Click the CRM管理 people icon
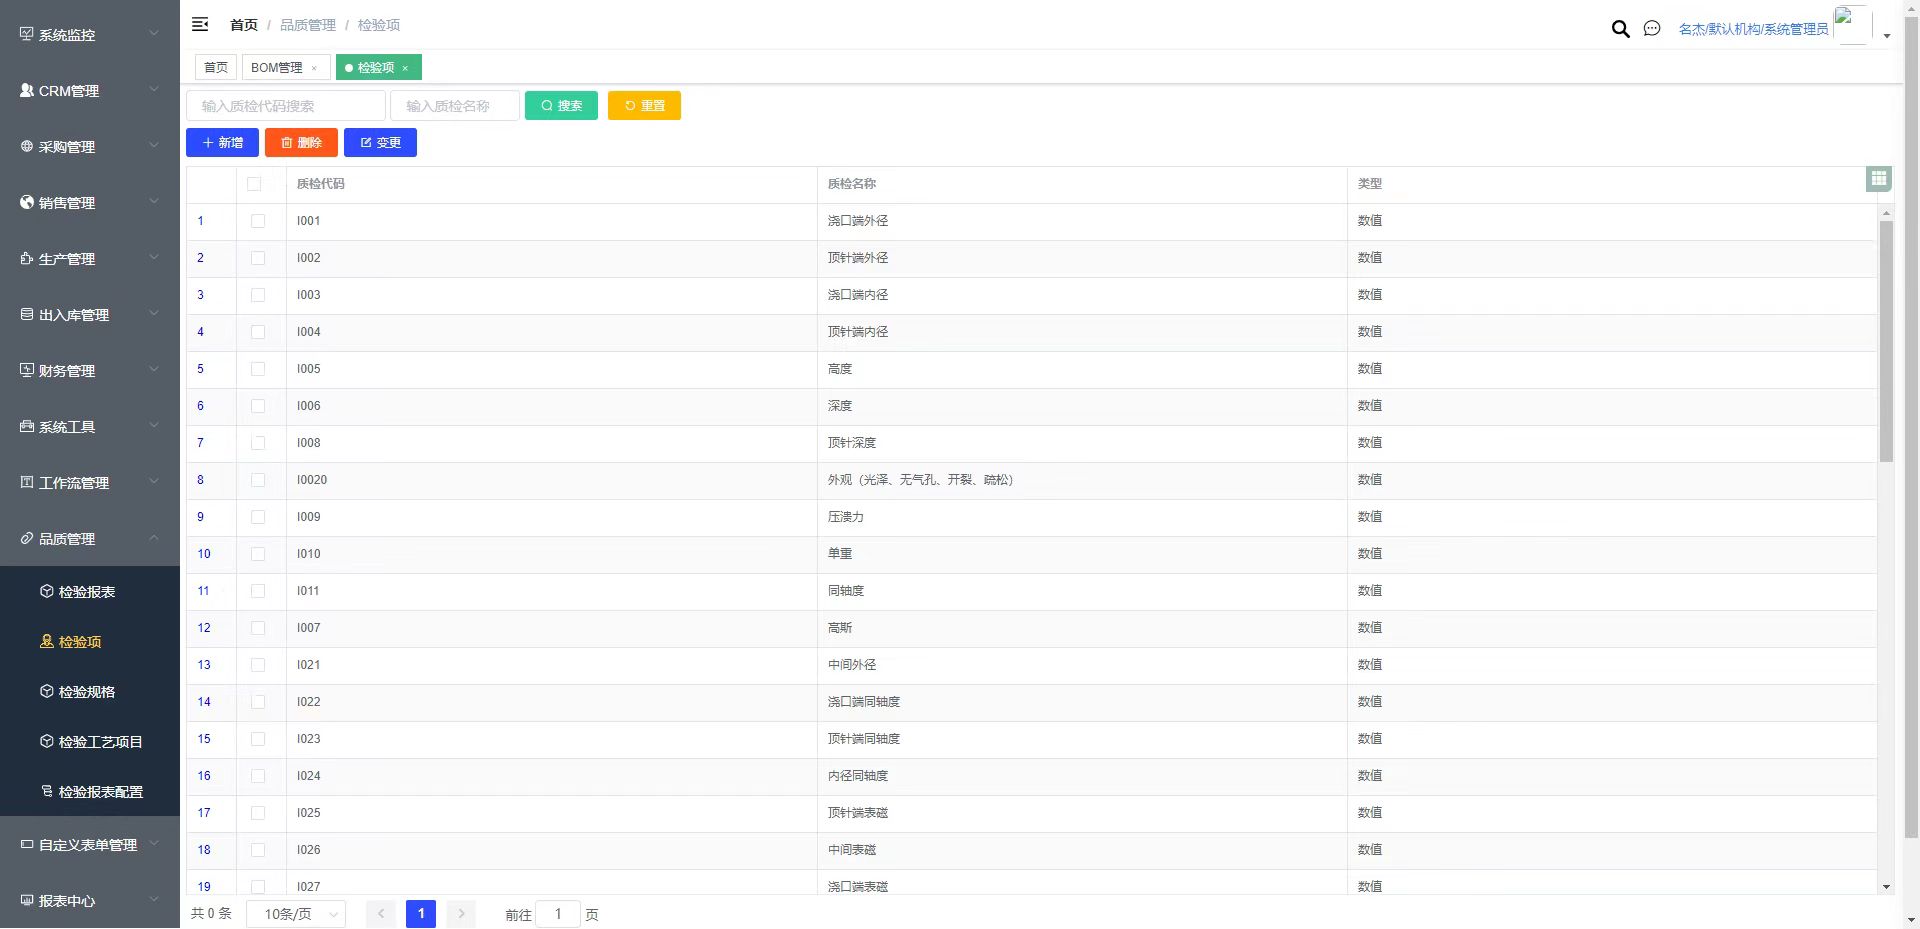The height and width of the screenshot is (929, 1920). (27, 90)
